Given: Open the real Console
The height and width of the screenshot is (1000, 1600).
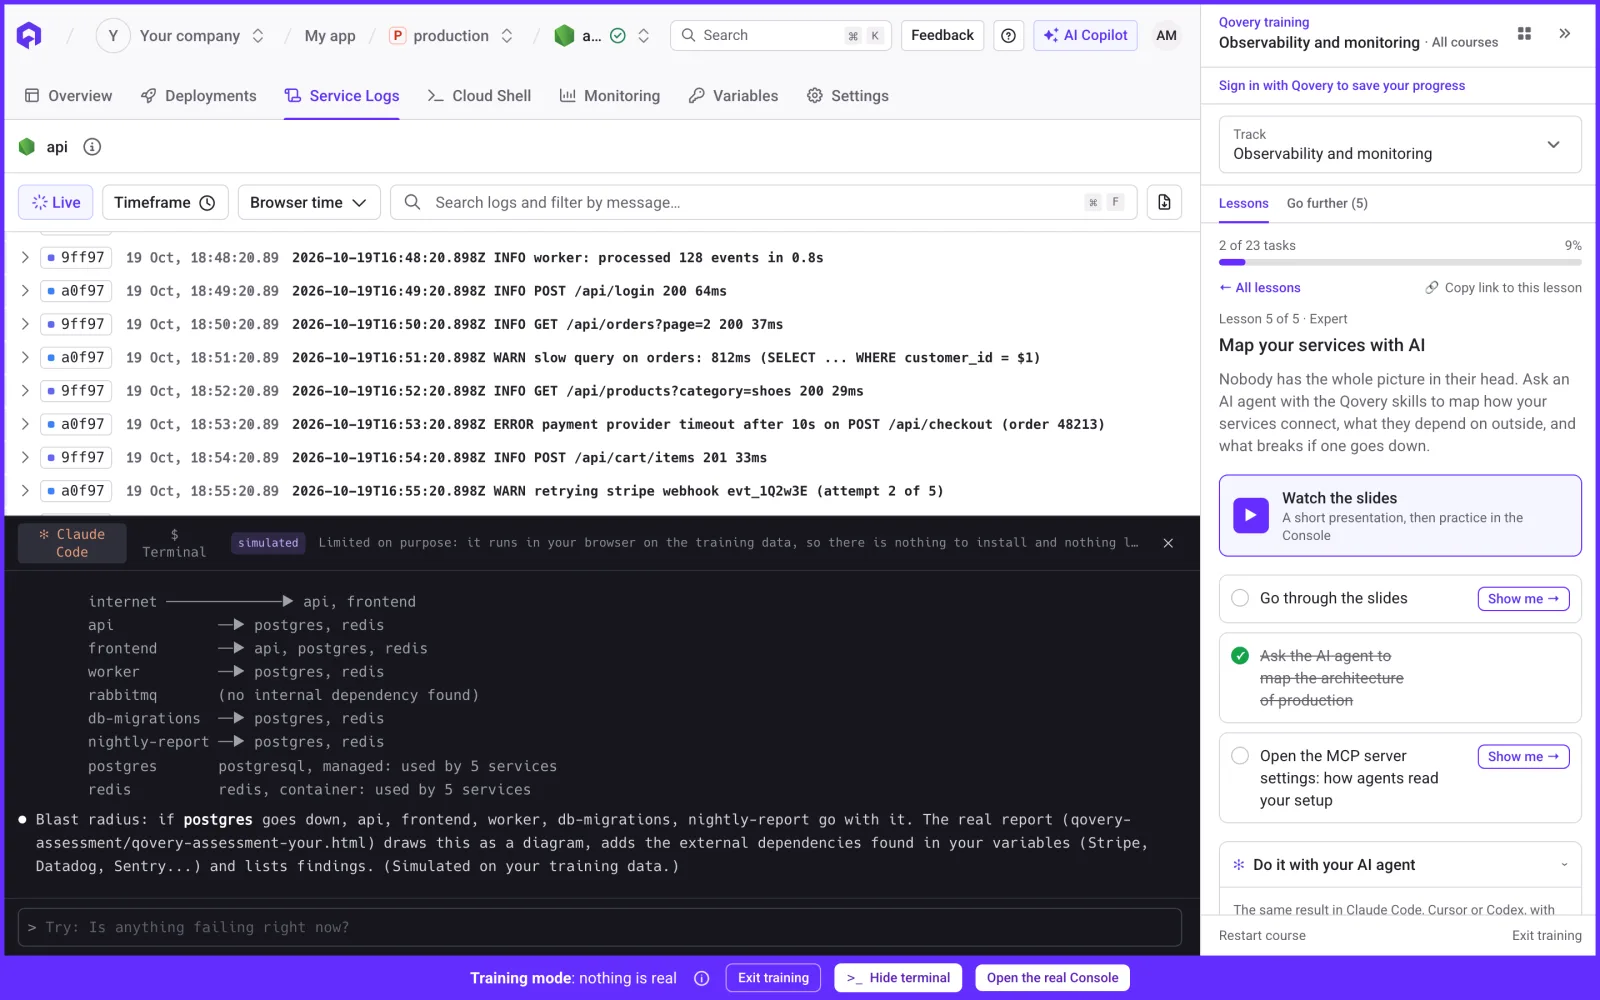Looking at the screenshot, I should click(x=1052, y=978).
